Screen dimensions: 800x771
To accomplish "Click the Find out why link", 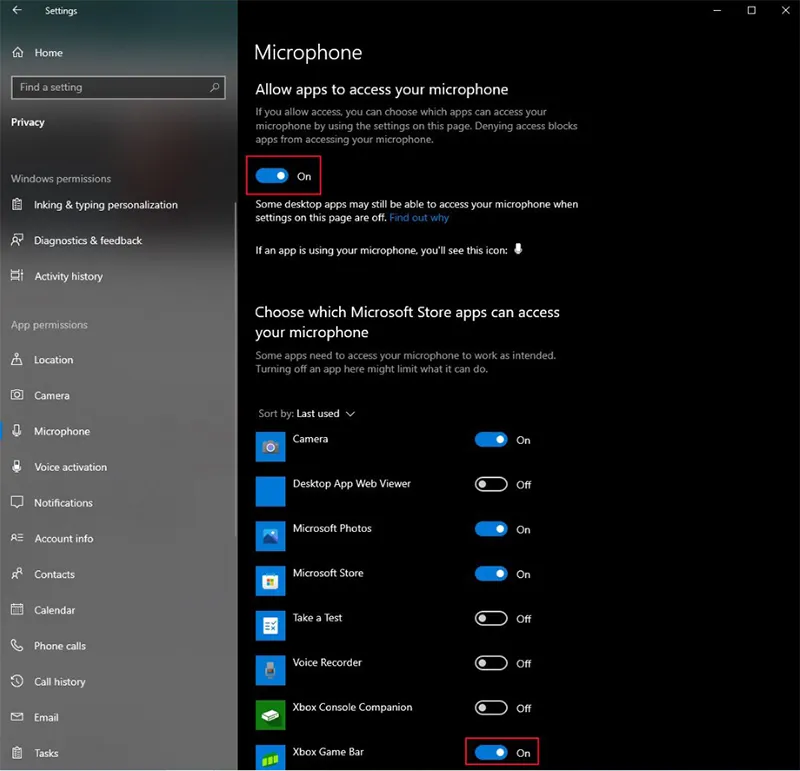I will tap(419, 218).
